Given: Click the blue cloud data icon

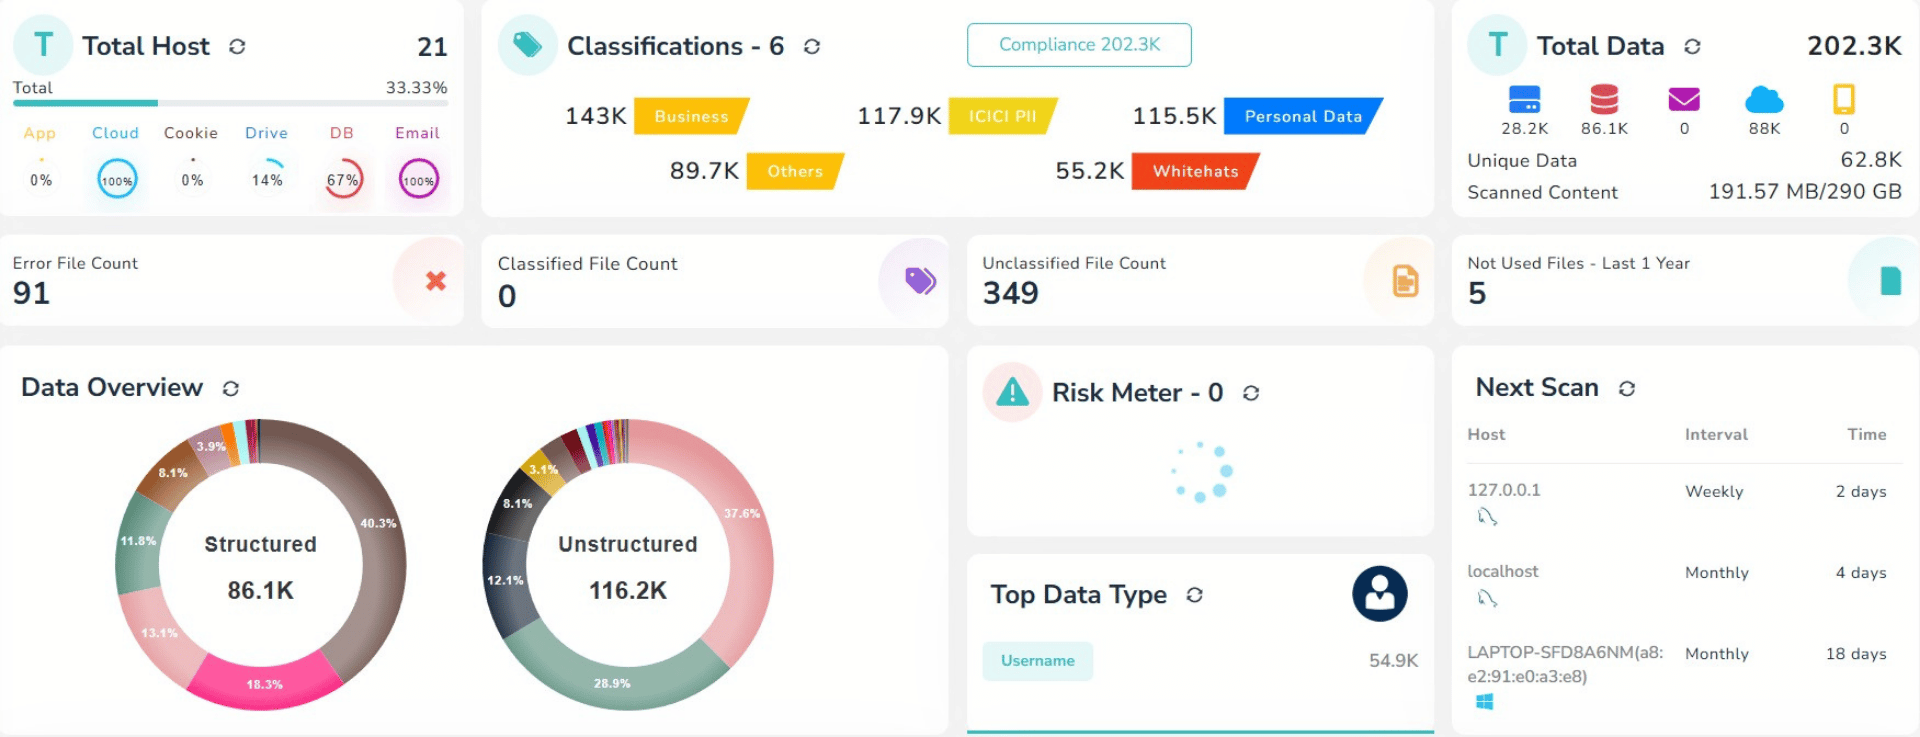Looking at the screenshot, I should click(1764, 99).
